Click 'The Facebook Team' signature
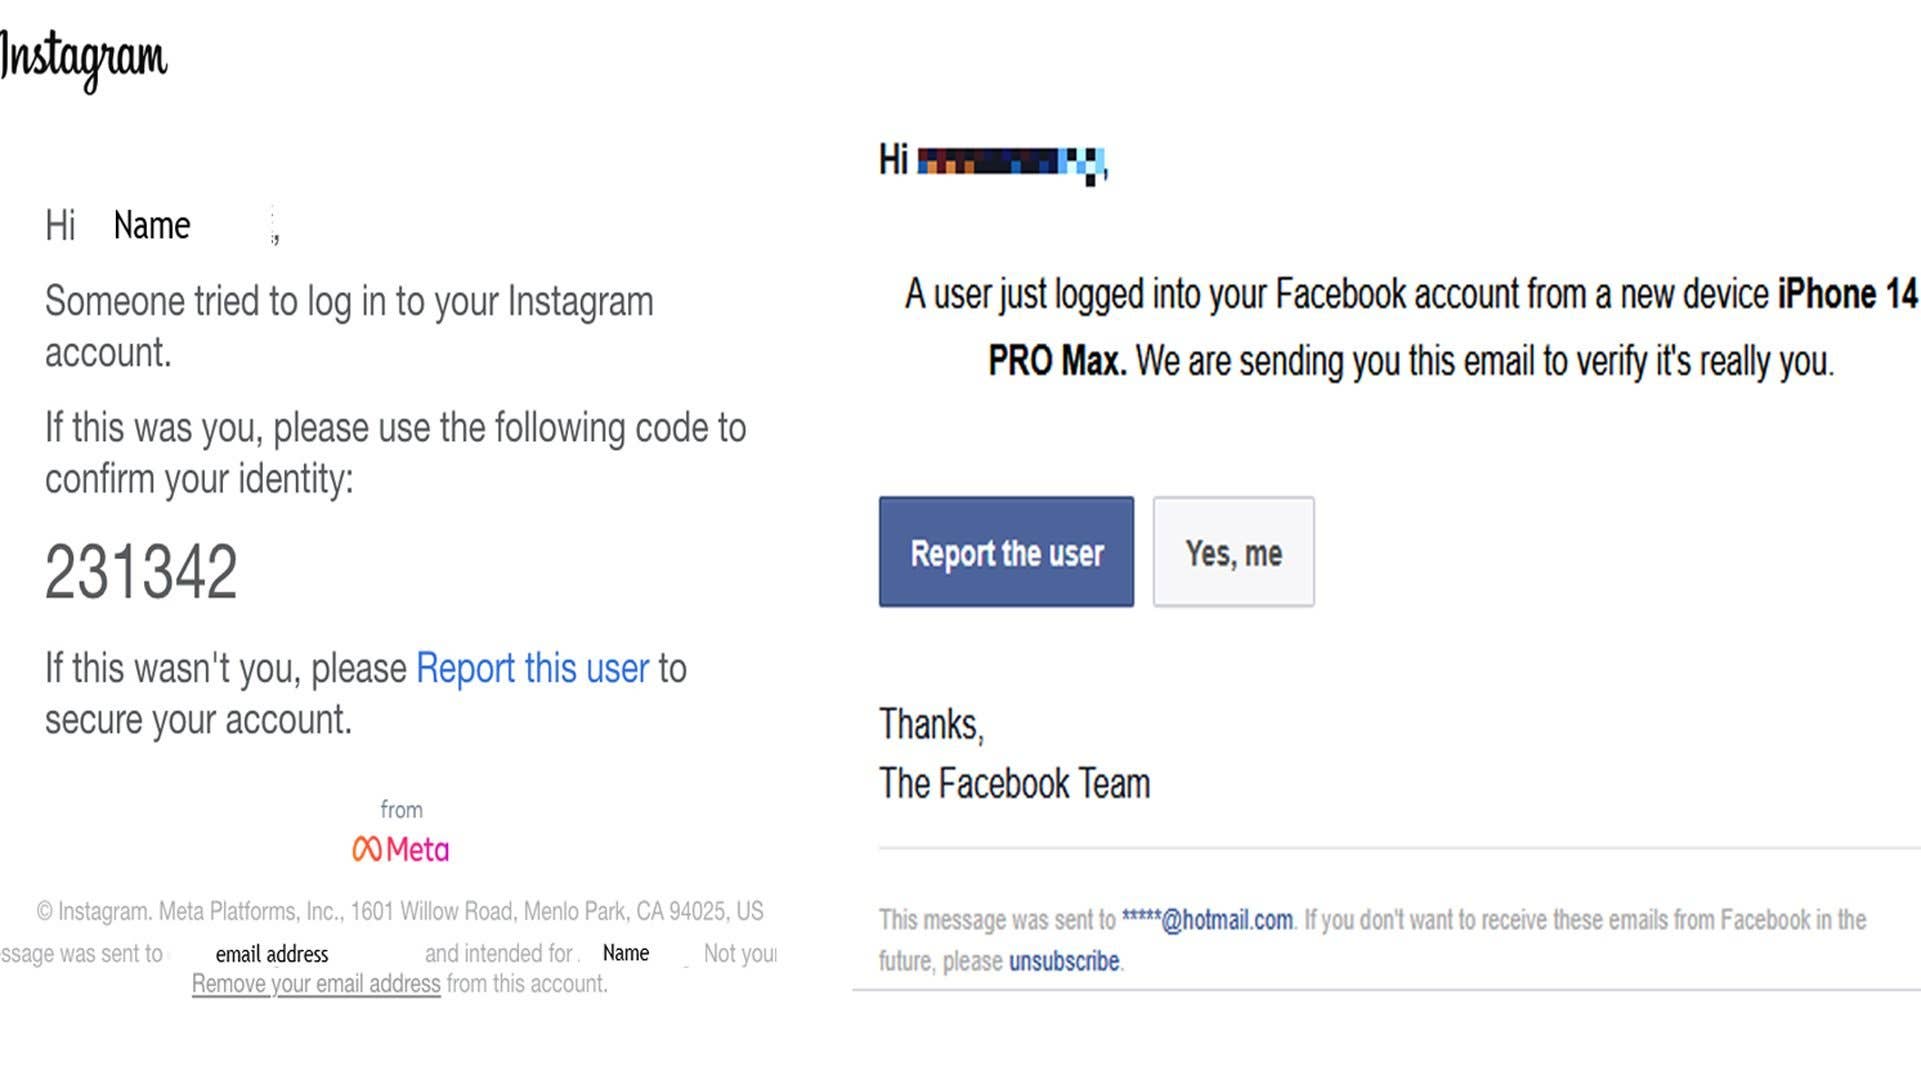Image resolution: width=1921 pixels, height=1080 pixels. [1013, 784]
